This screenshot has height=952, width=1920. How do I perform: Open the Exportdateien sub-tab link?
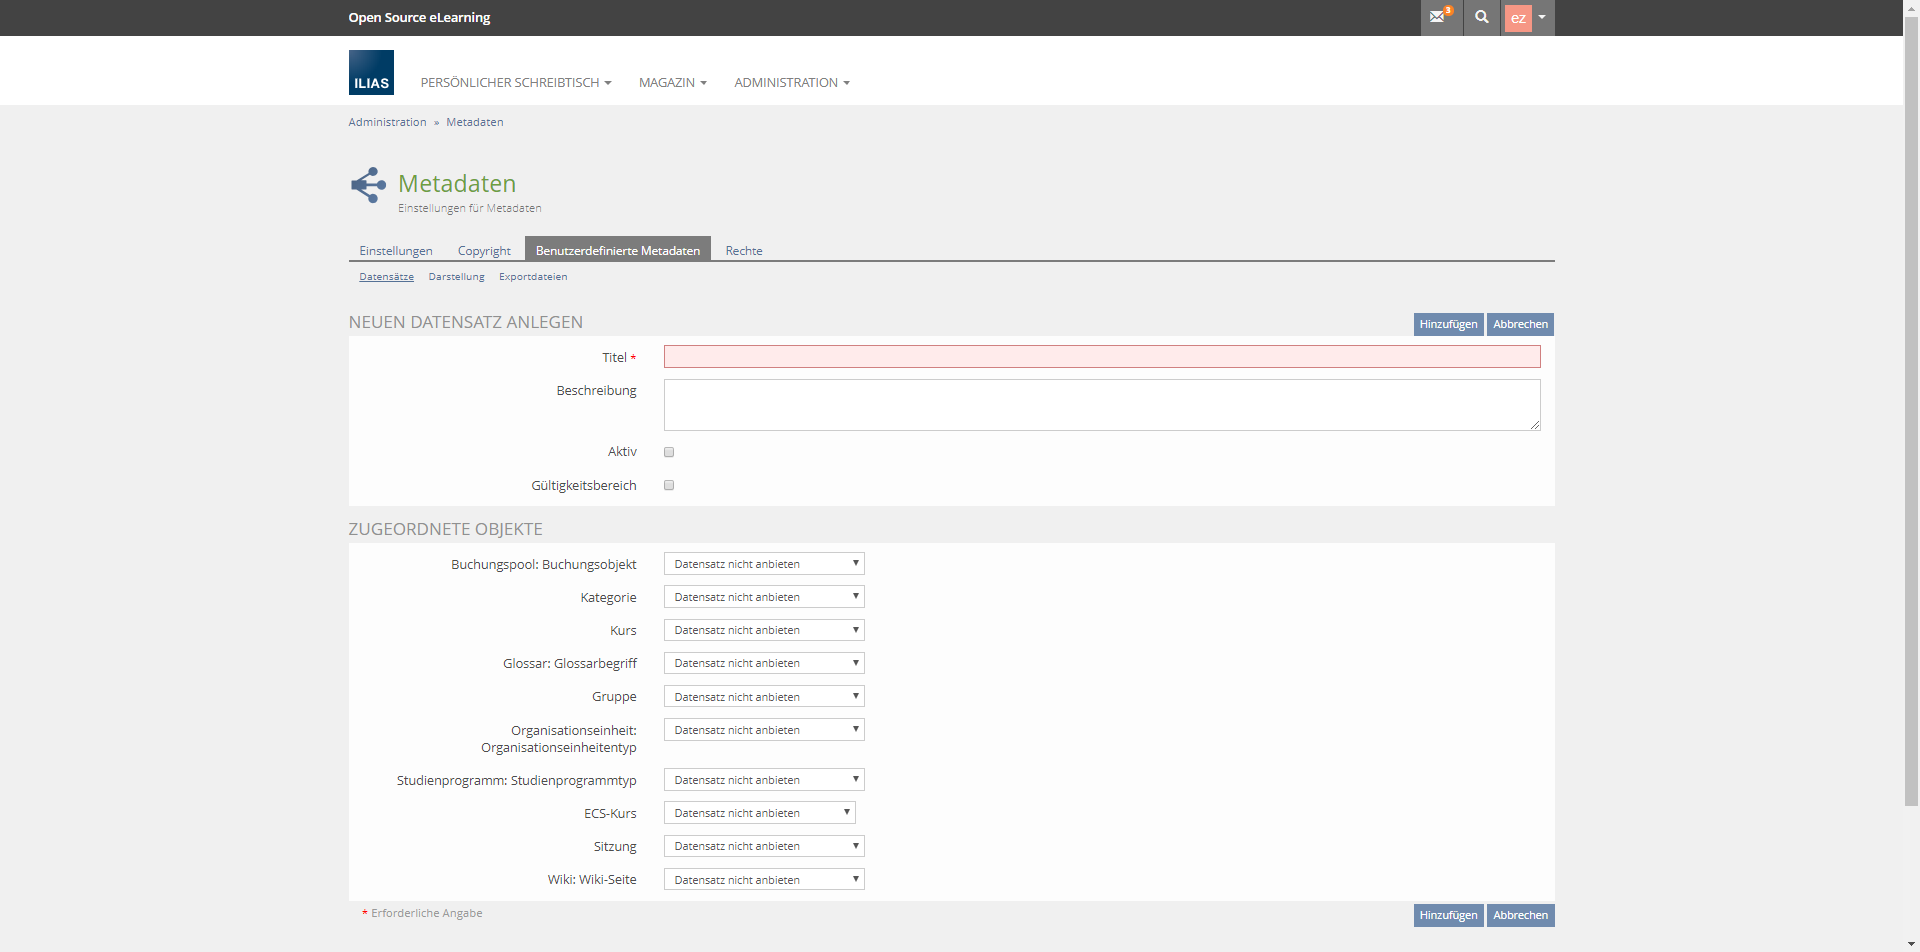[532, 277]
